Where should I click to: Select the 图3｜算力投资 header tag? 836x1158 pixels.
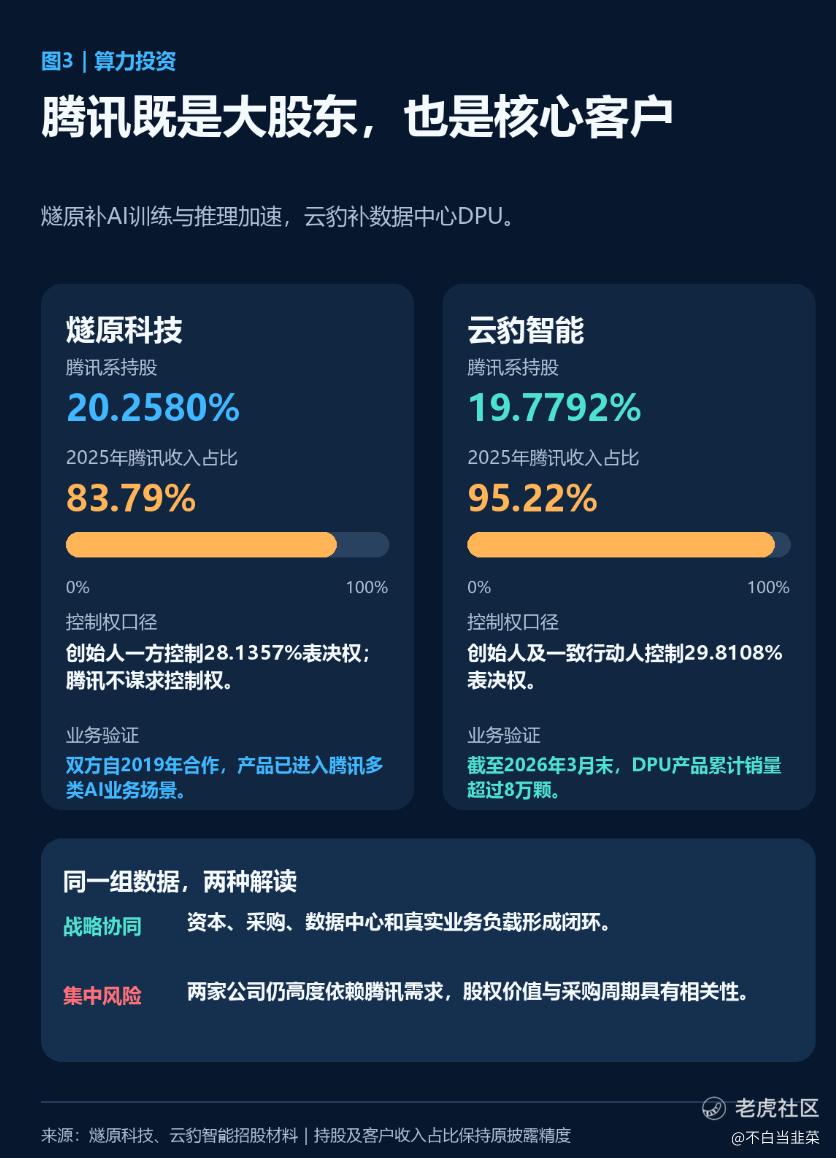click(109, 61)
